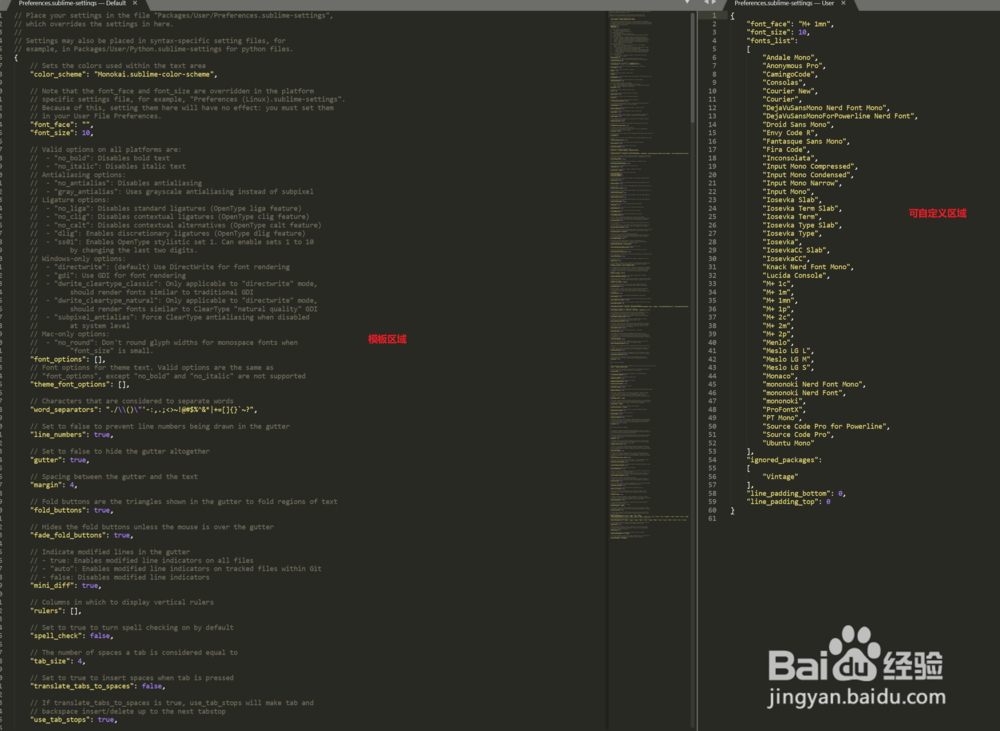Click the vertical scrollbar of the Default pane

coord(693,67)
